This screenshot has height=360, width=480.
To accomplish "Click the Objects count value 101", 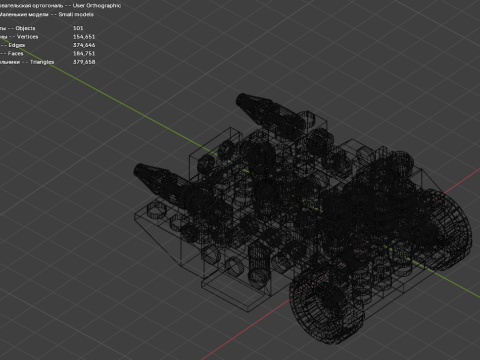I will (x=78, y=28).
